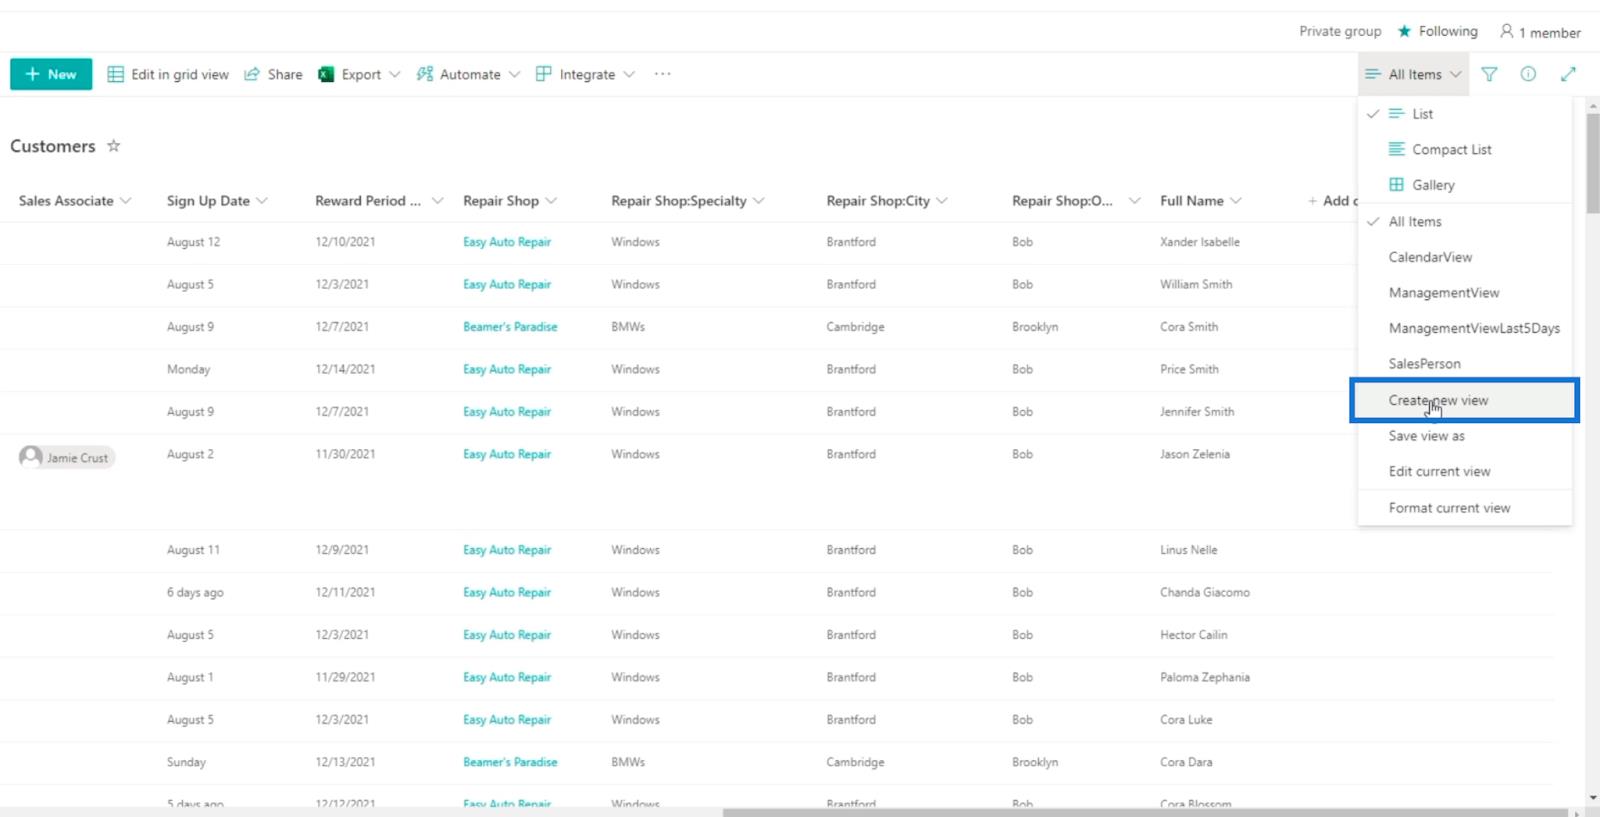Open Repair Shop:Specialty column menu

pos(688,201)
